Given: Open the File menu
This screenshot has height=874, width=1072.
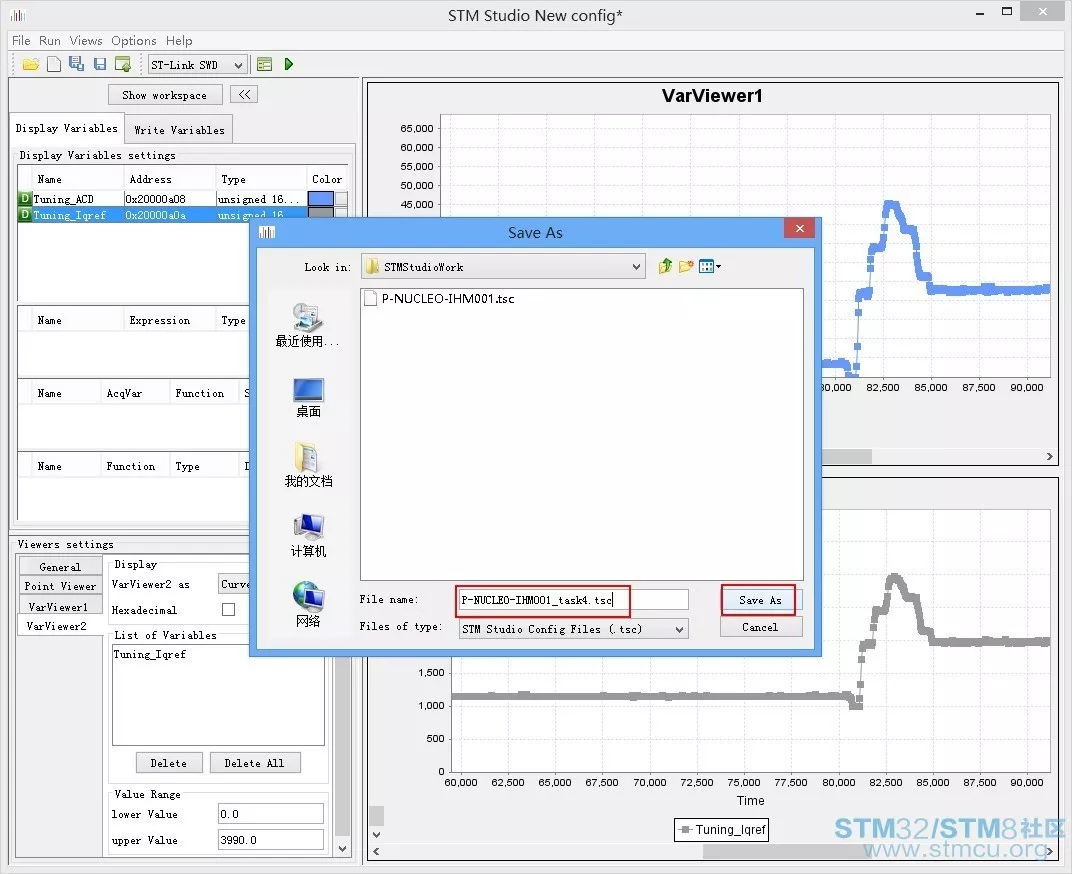Looking at the screenshot, I should 21,40.
